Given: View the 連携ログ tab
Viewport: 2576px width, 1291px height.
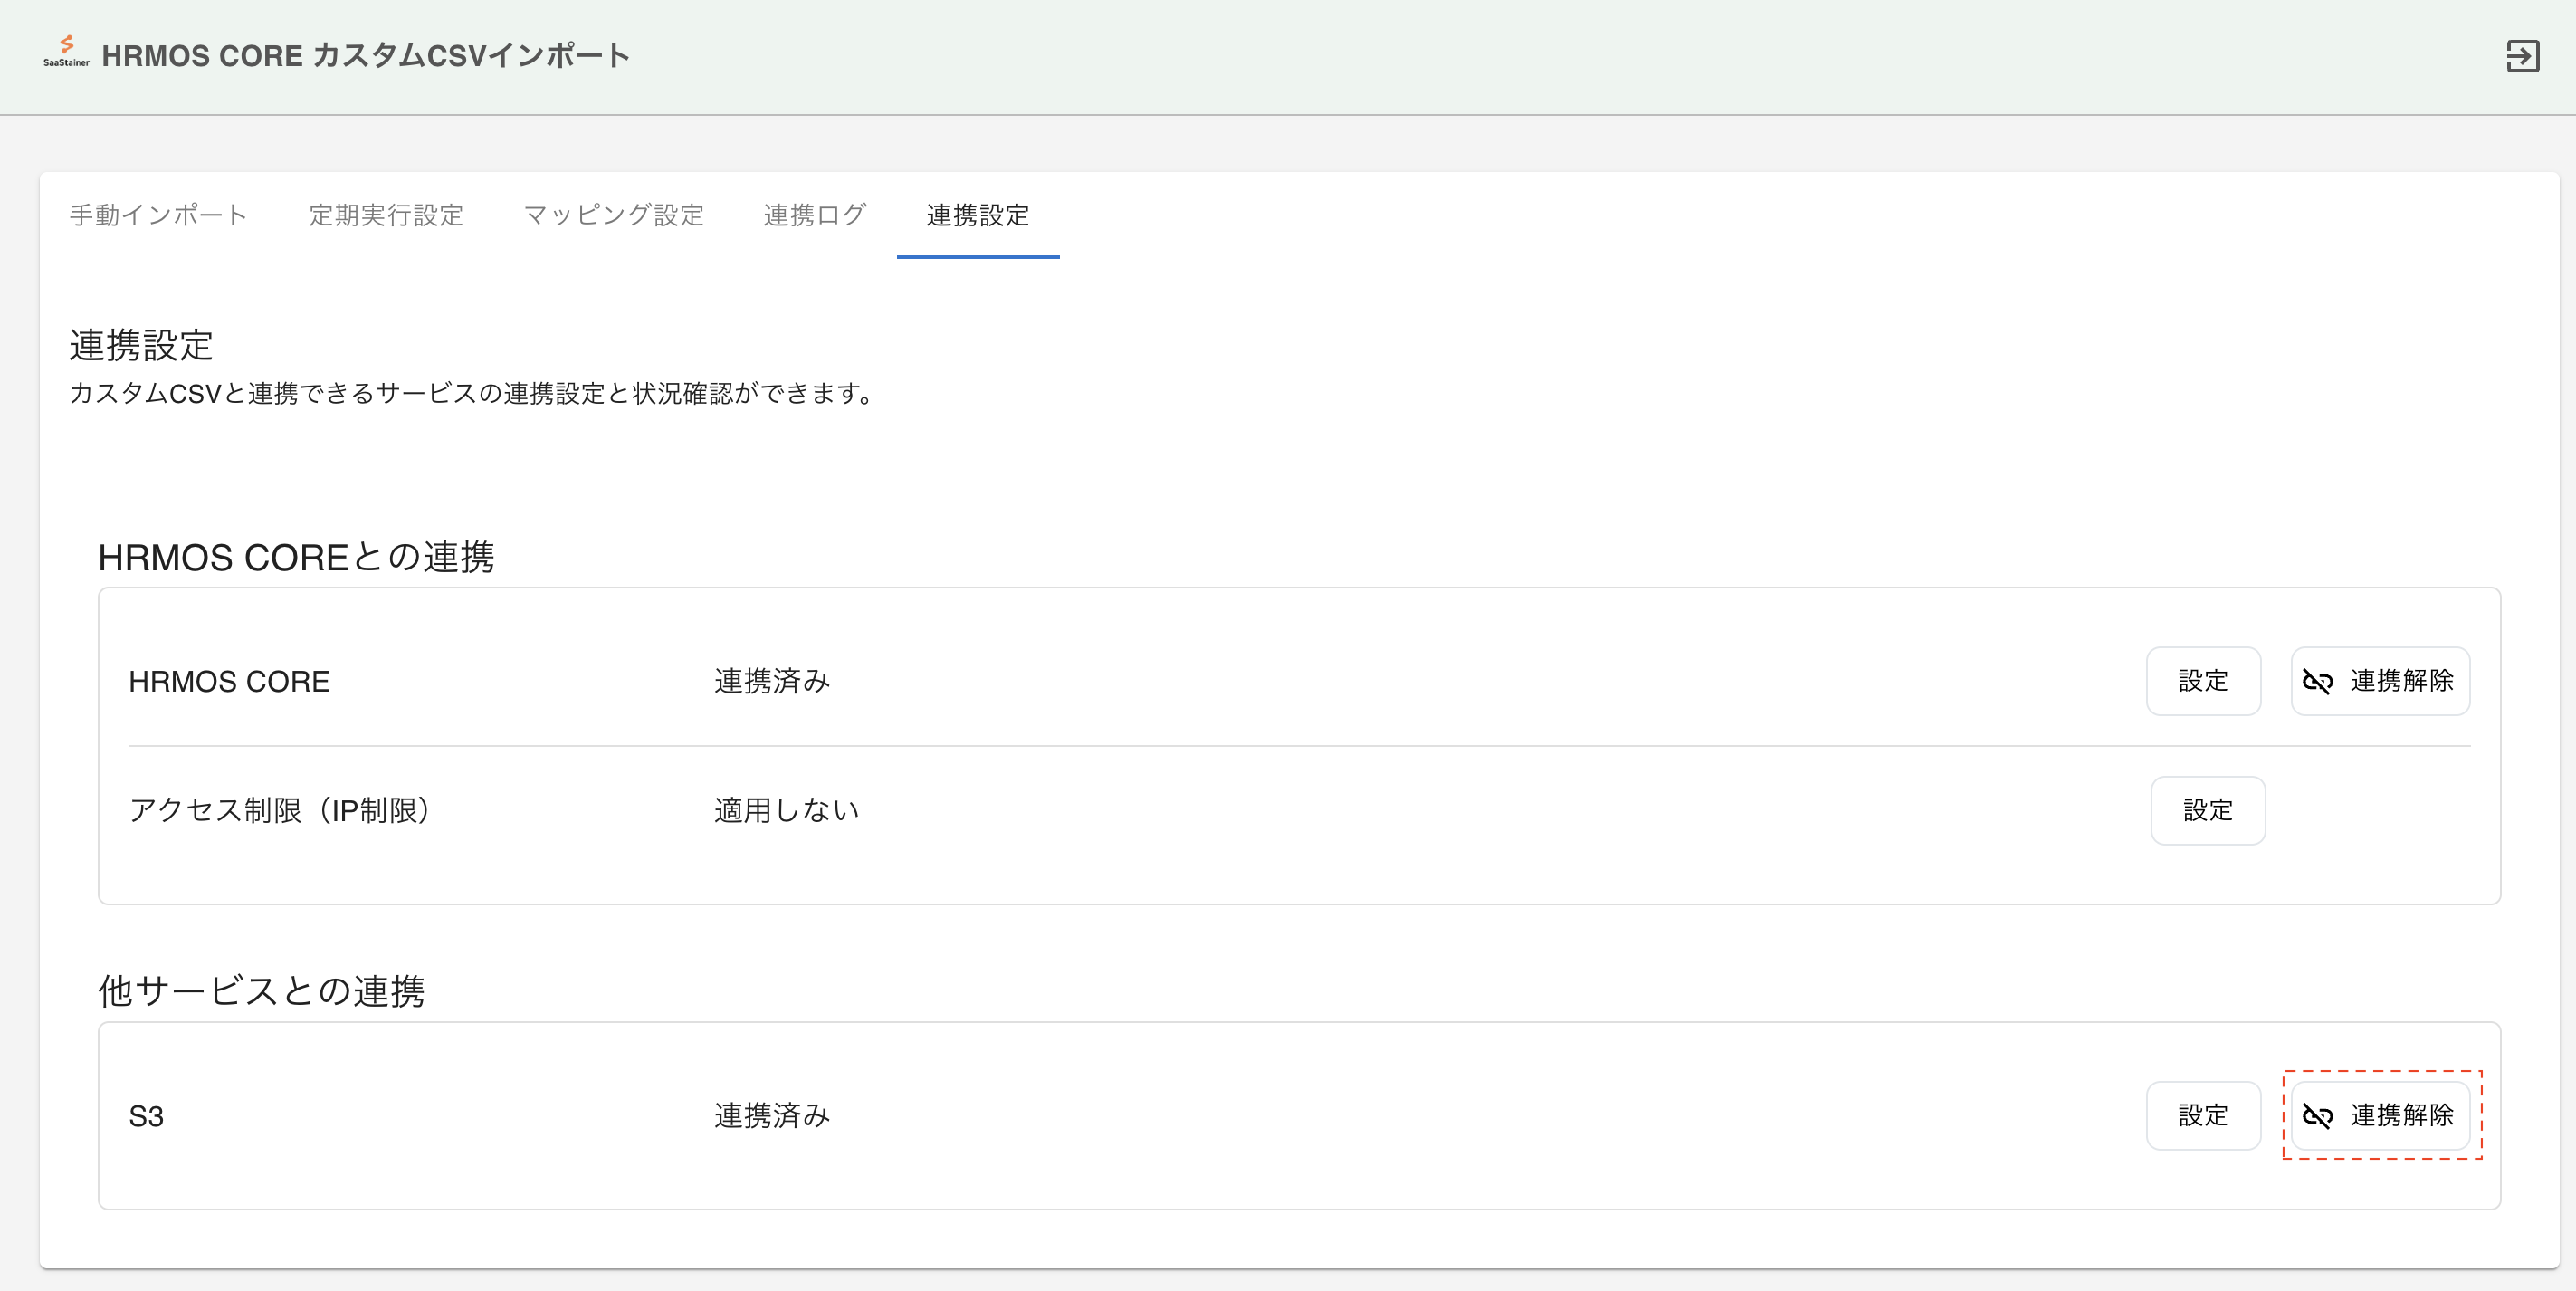Looking at the screenshot, I should point(814,215).
